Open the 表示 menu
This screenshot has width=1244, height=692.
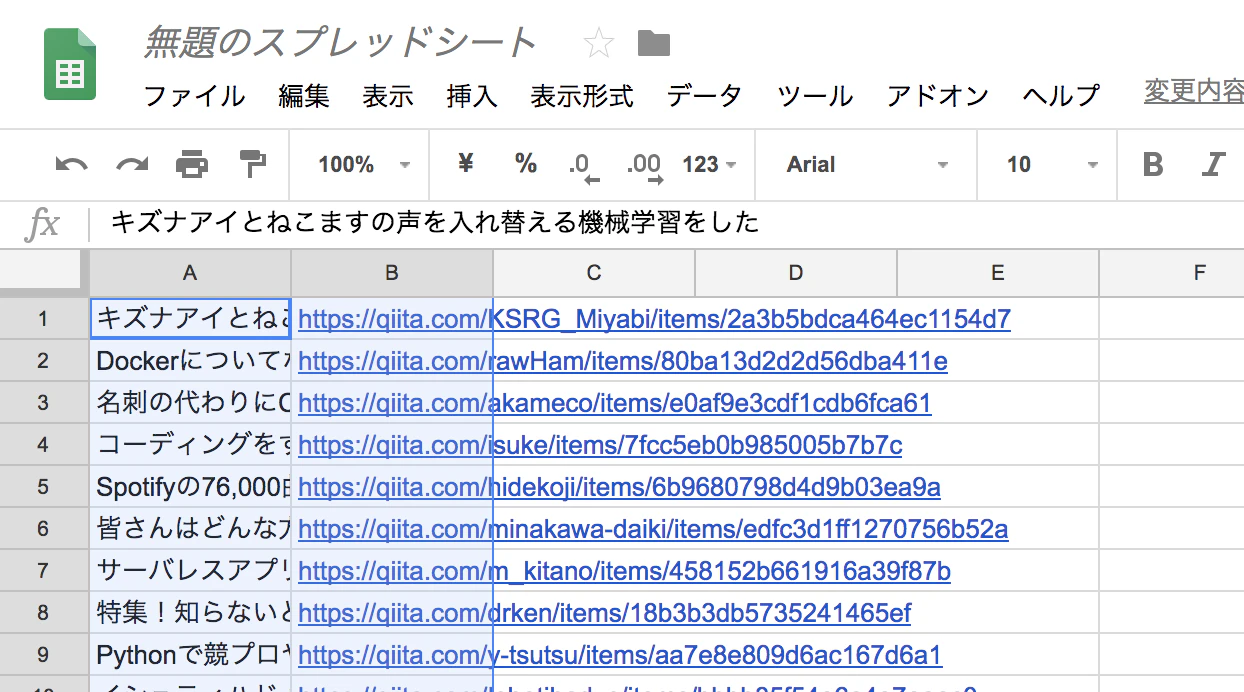(388, 96)
